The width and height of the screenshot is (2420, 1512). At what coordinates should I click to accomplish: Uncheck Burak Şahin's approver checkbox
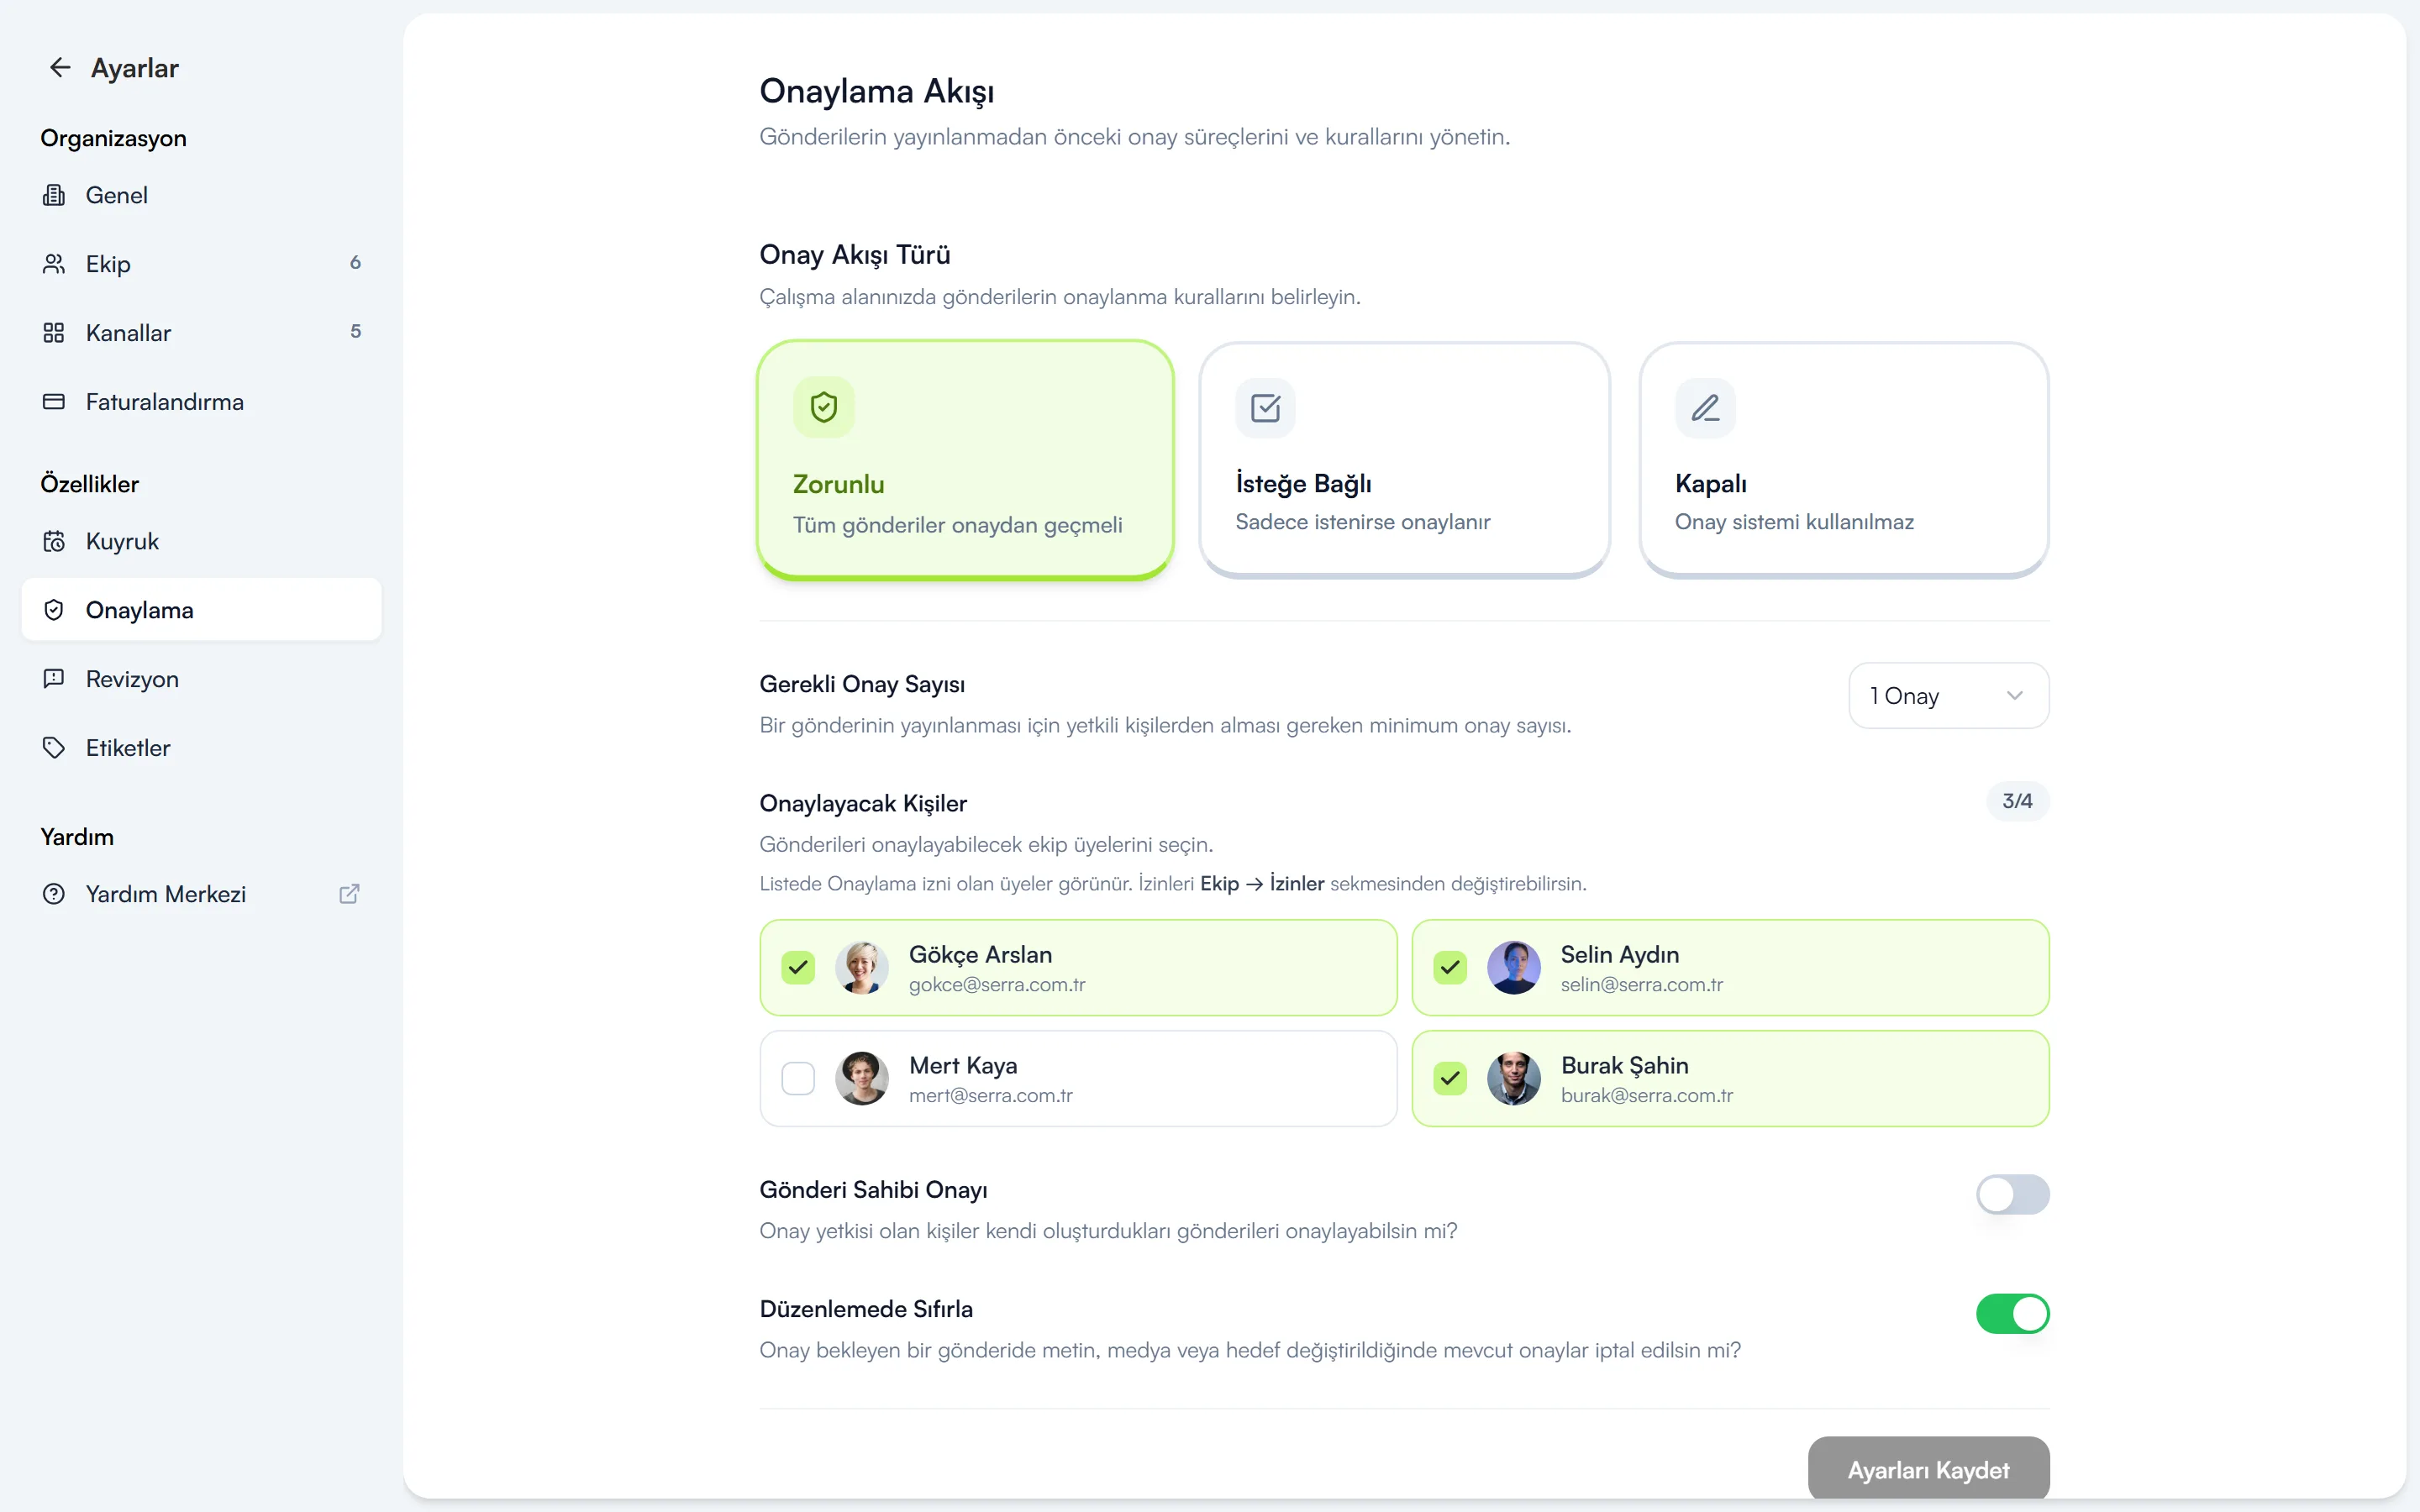tap(1450, 1078)
